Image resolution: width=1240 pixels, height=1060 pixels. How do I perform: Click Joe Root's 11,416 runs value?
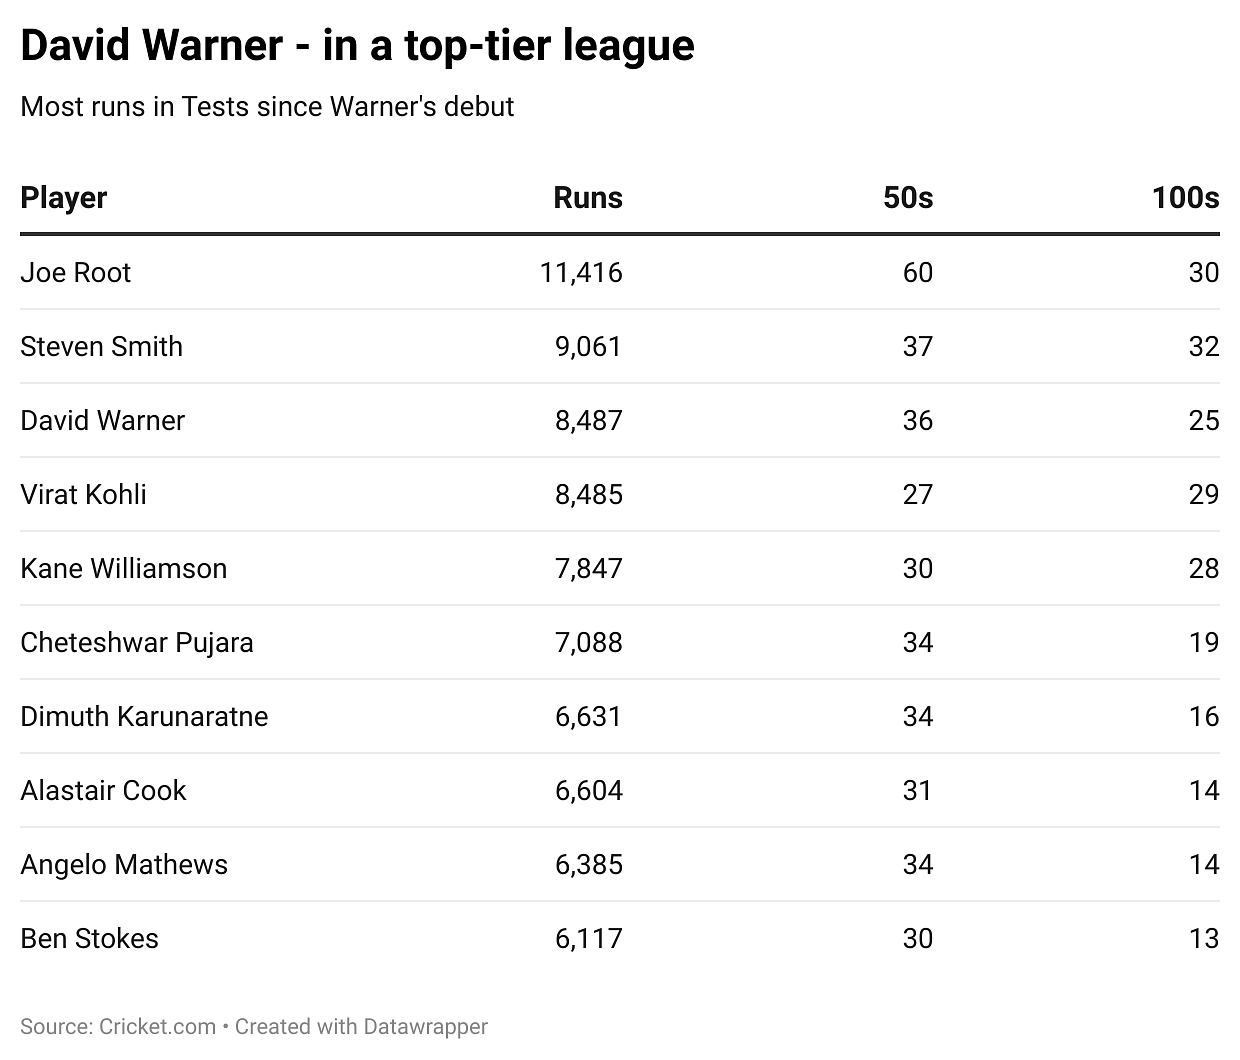[x=581, y=272]
